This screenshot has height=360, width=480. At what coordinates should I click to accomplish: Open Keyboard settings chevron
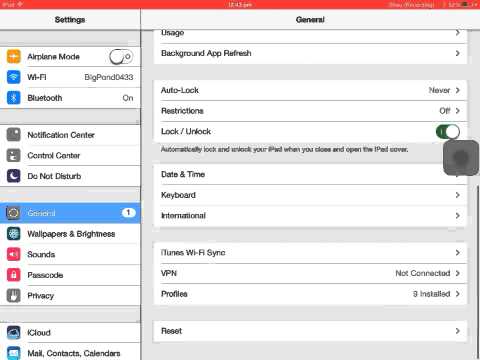pos(458,195)
